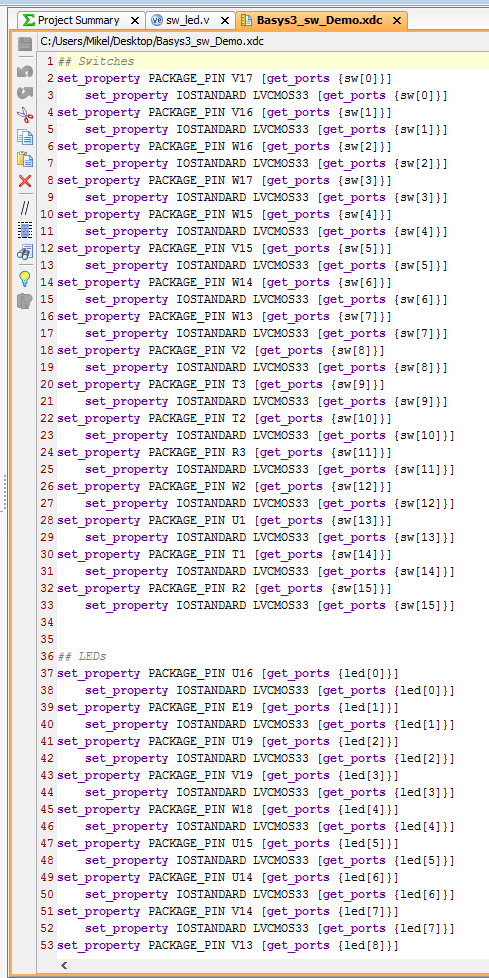Click the PACKAGE_PIN T1 line for sw[14]
Viewport: 489px width, 978px height.
click(225, 554)
